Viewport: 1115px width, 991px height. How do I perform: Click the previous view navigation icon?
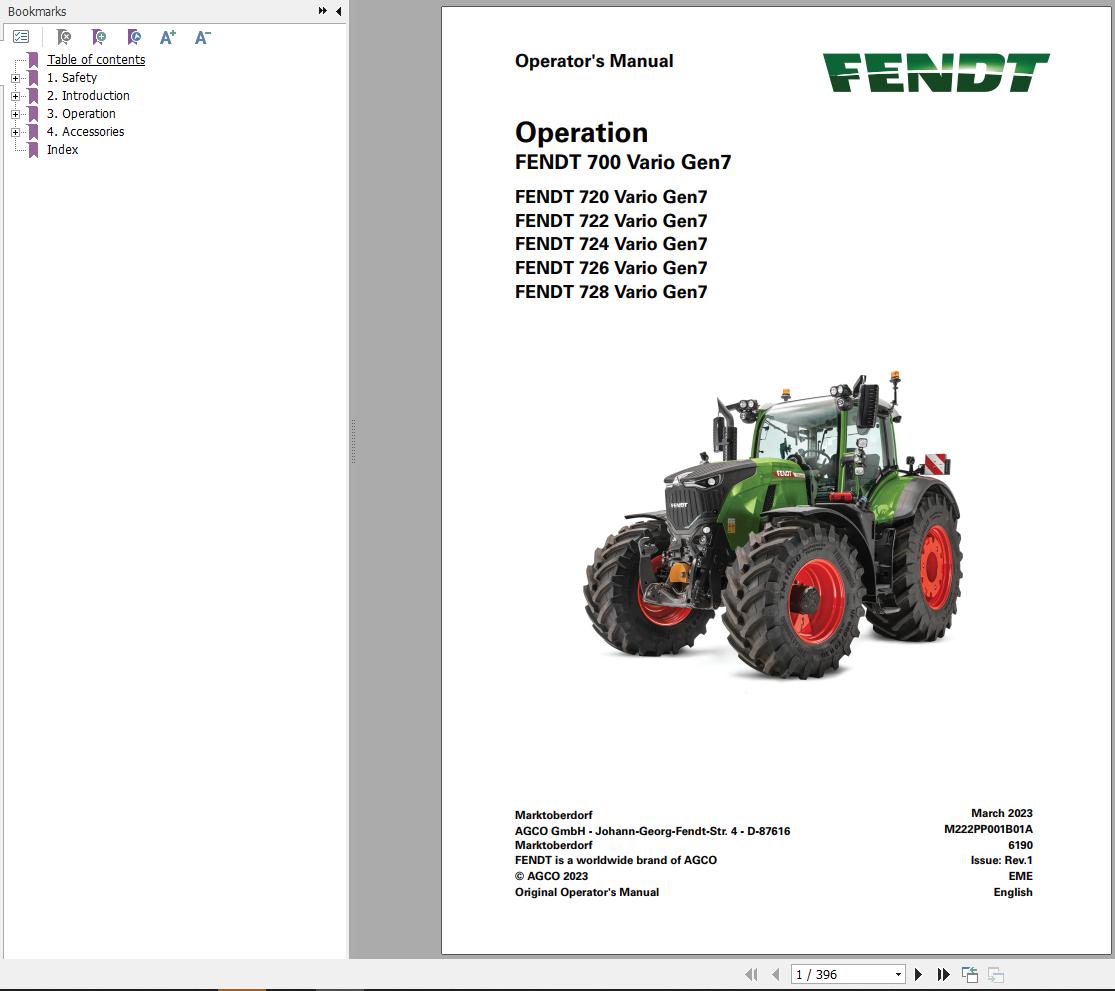tap(970, 975)
